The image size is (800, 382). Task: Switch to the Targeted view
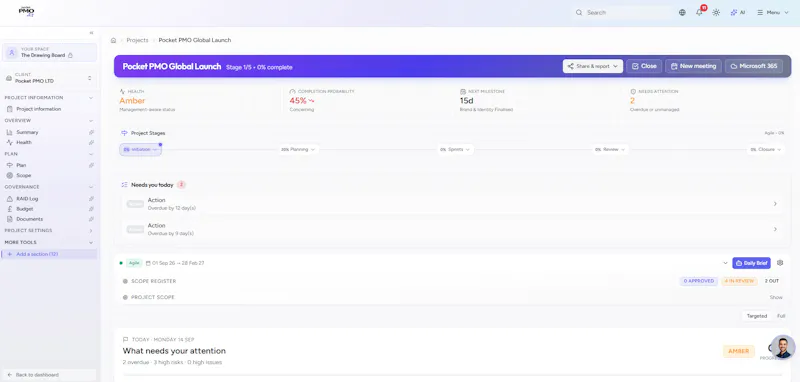(757, 316)
